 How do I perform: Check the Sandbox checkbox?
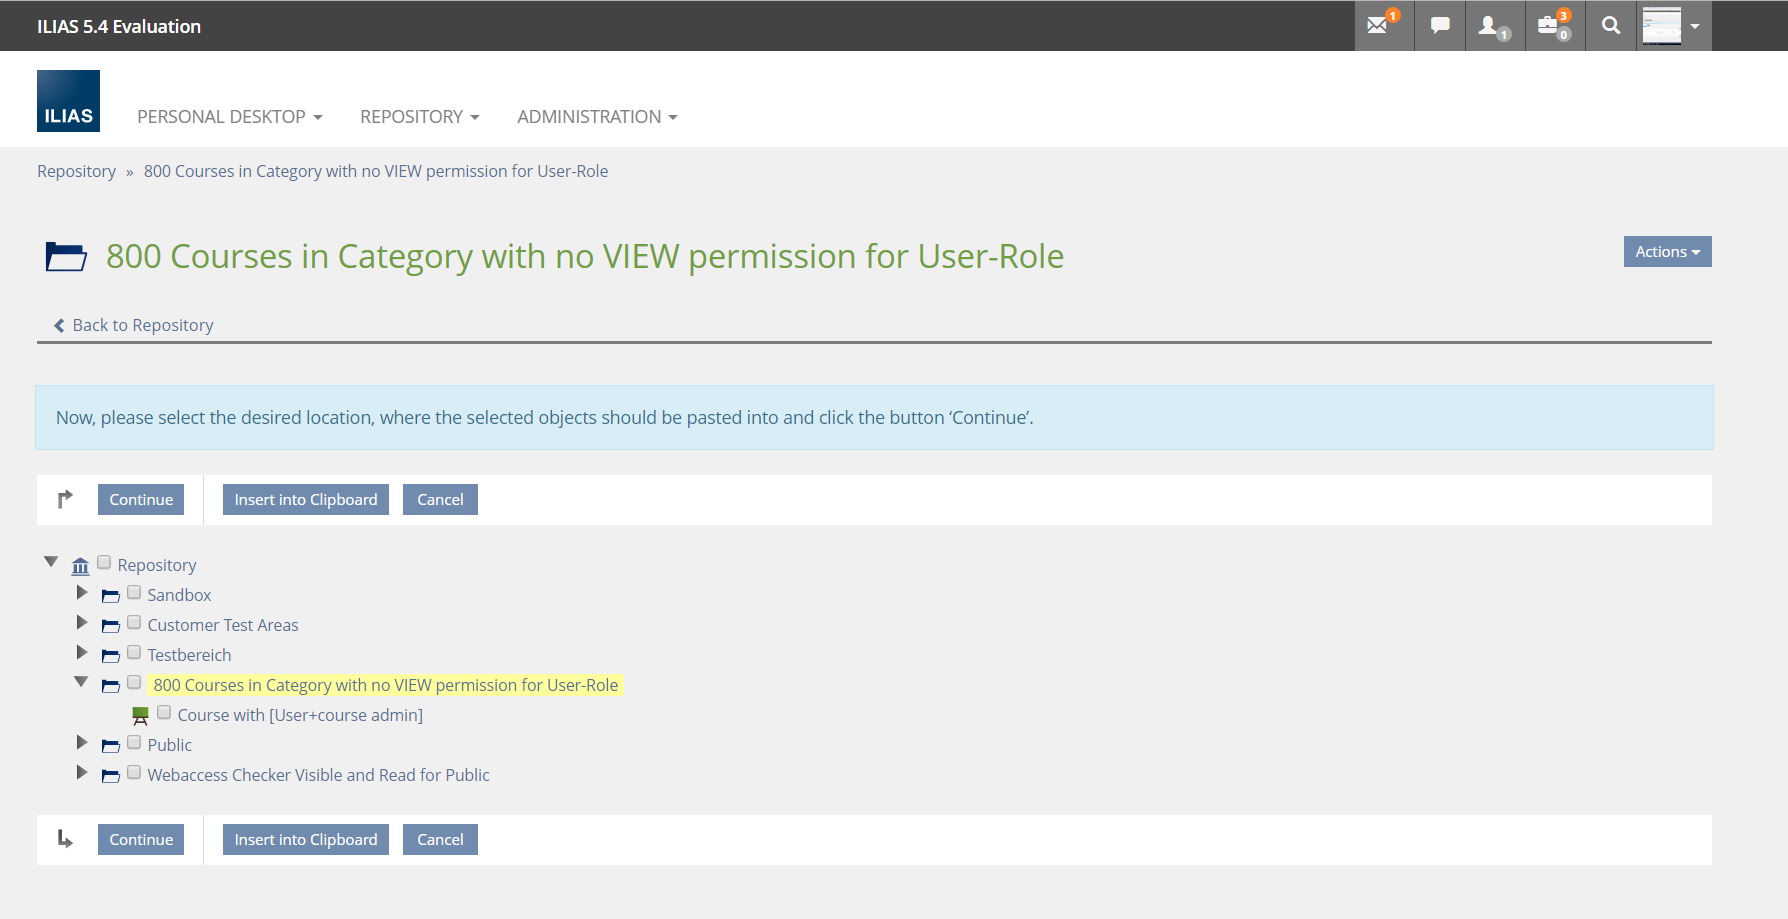[134, 593]
